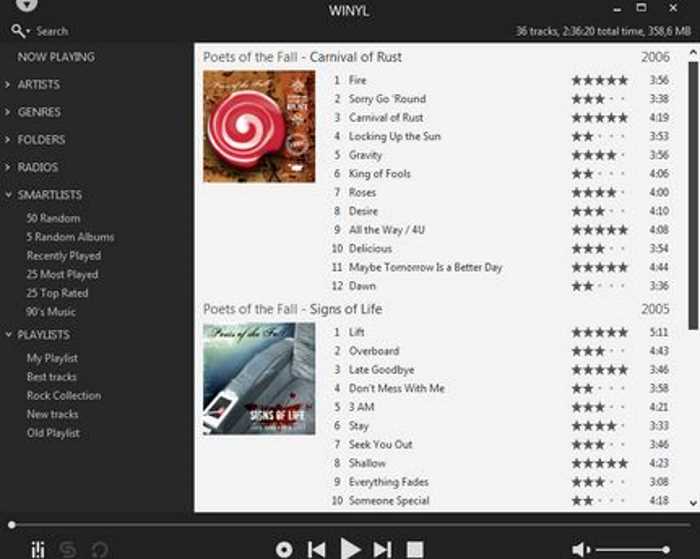Open NOW PLAYING view
The height and width of the screenshot is (559, 700).
click(x=56, y=57)
